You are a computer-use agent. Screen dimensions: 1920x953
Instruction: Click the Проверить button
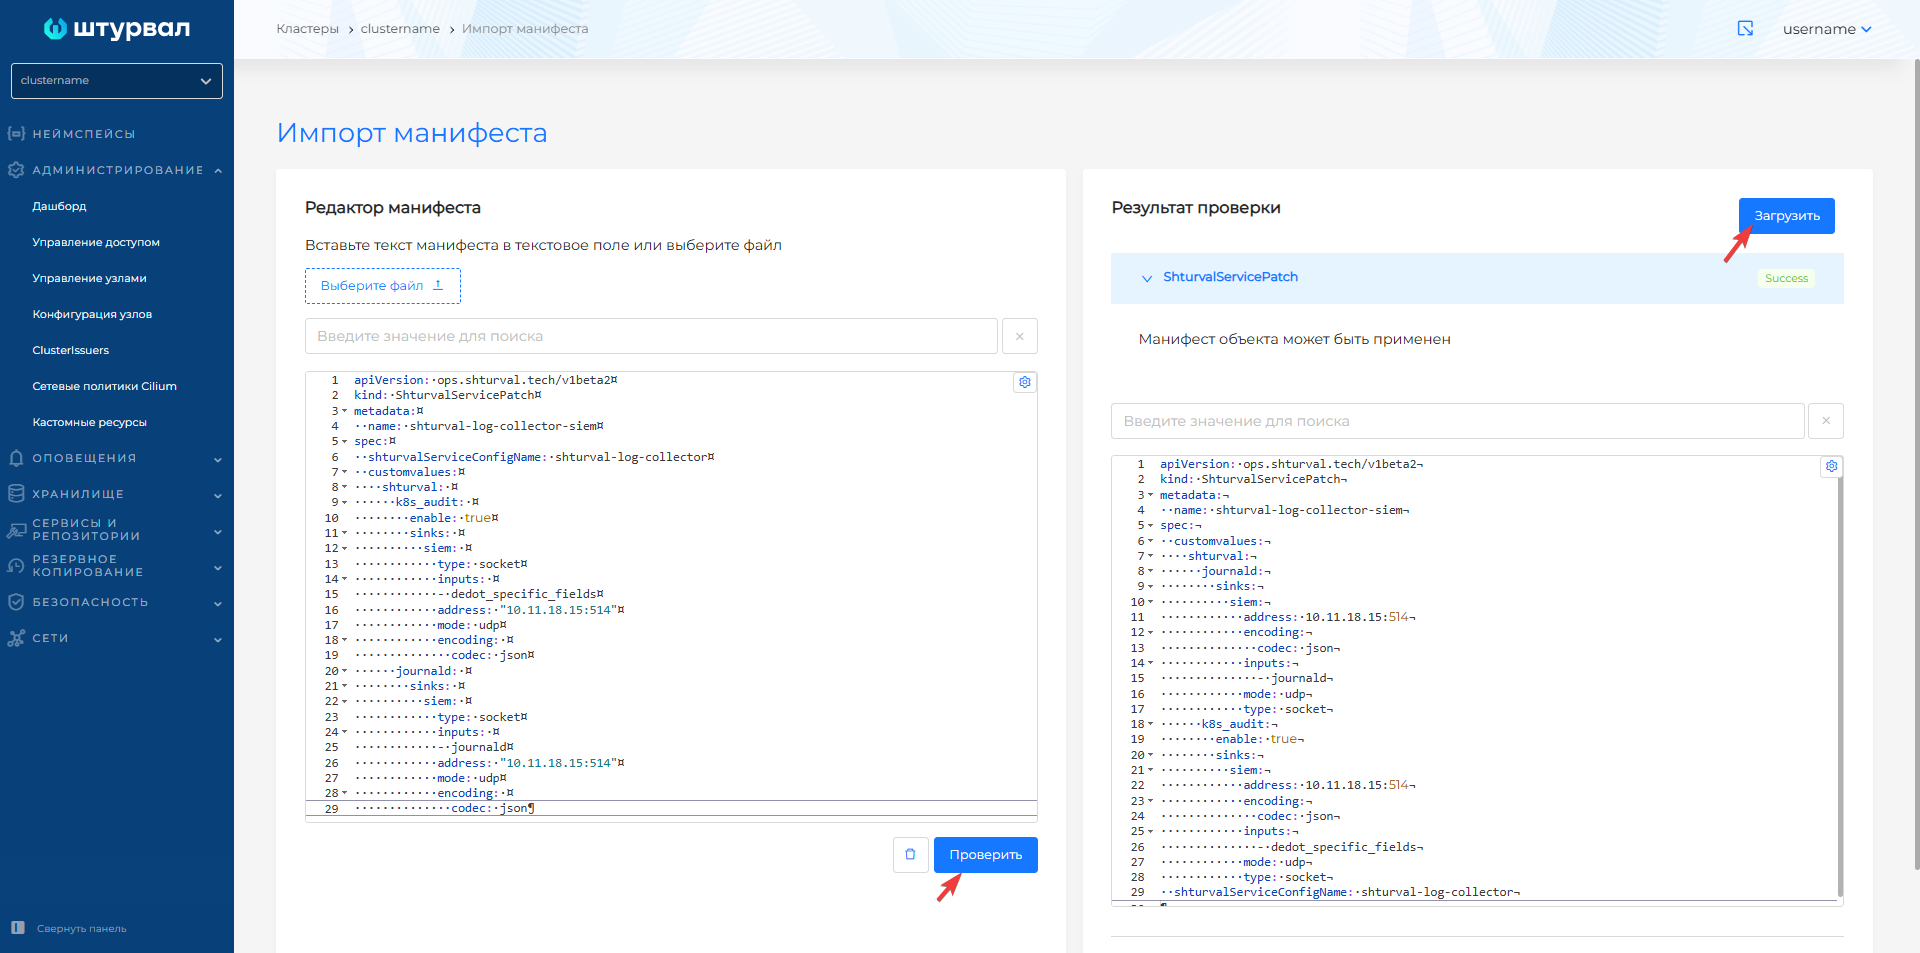(x=985, y=854)
